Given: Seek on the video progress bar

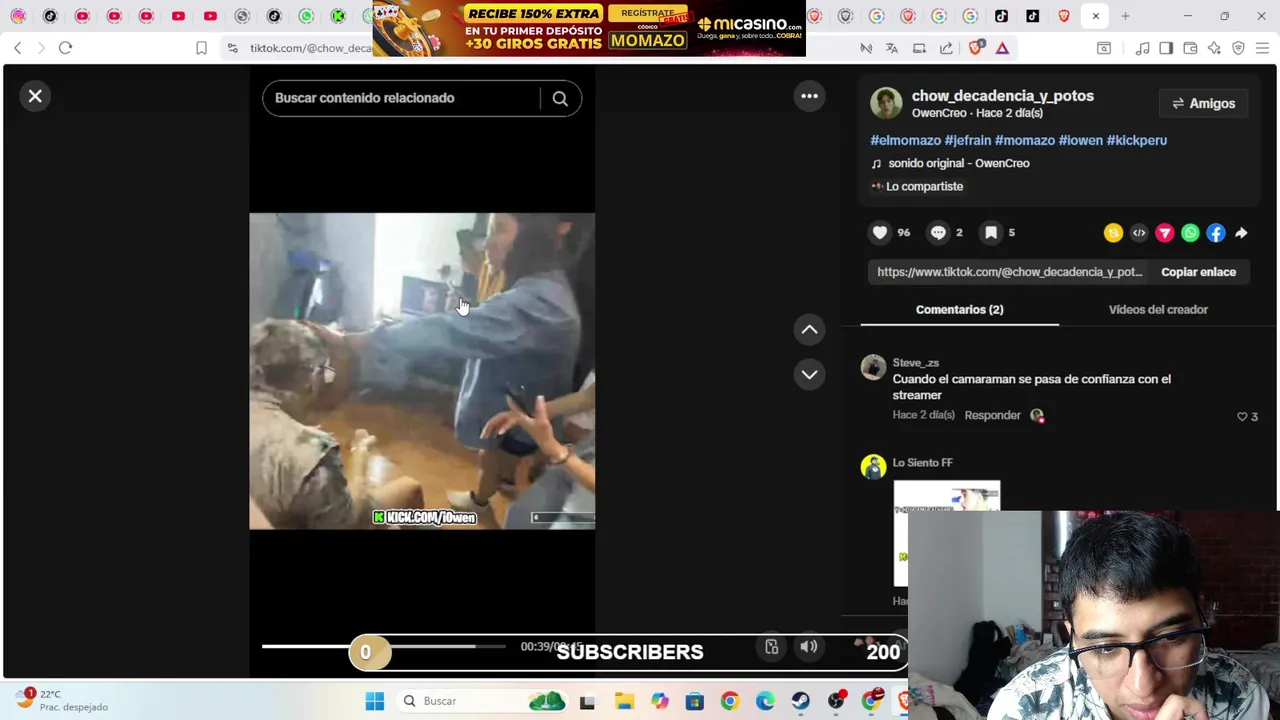Looking at the screenshot, I should point(384,646).
